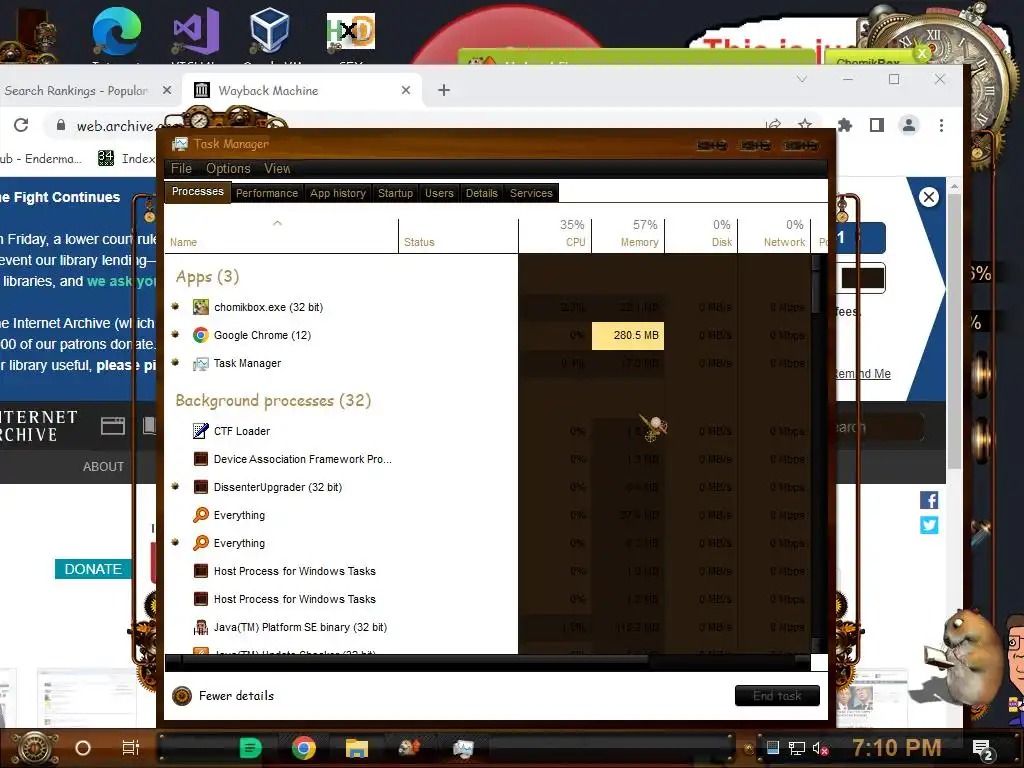Open a new Chrome tab
The image size is (1024, 768).
pyautogui.click(x=444, y=90)
